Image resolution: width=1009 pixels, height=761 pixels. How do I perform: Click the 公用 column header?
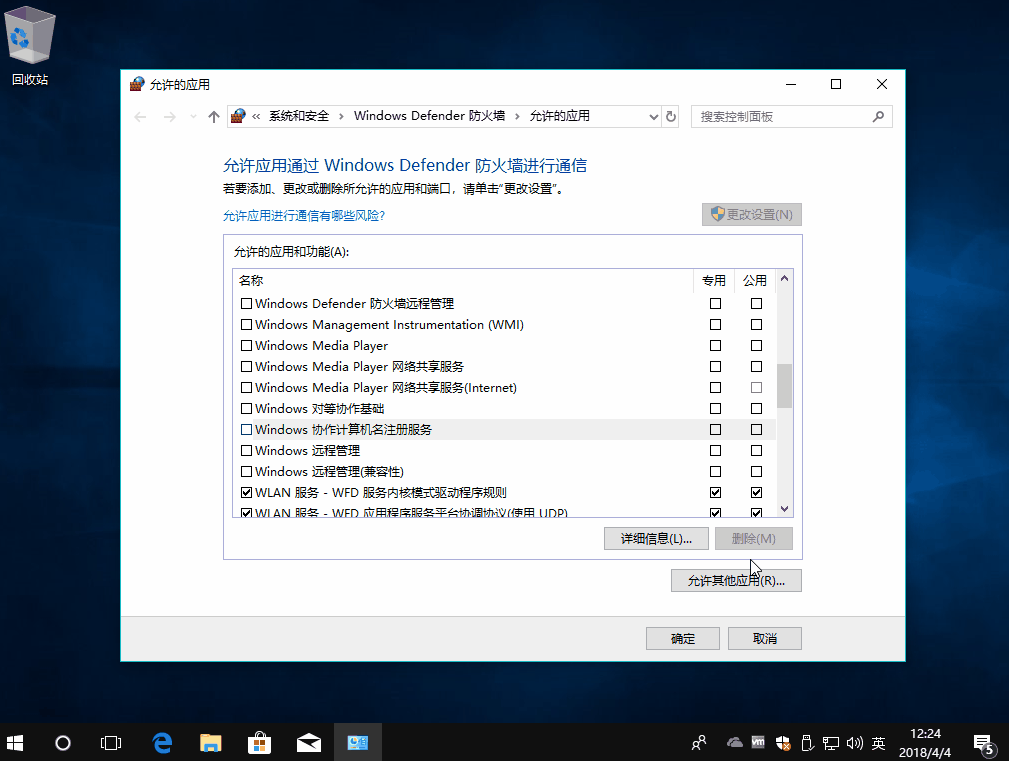pos(755,280)
